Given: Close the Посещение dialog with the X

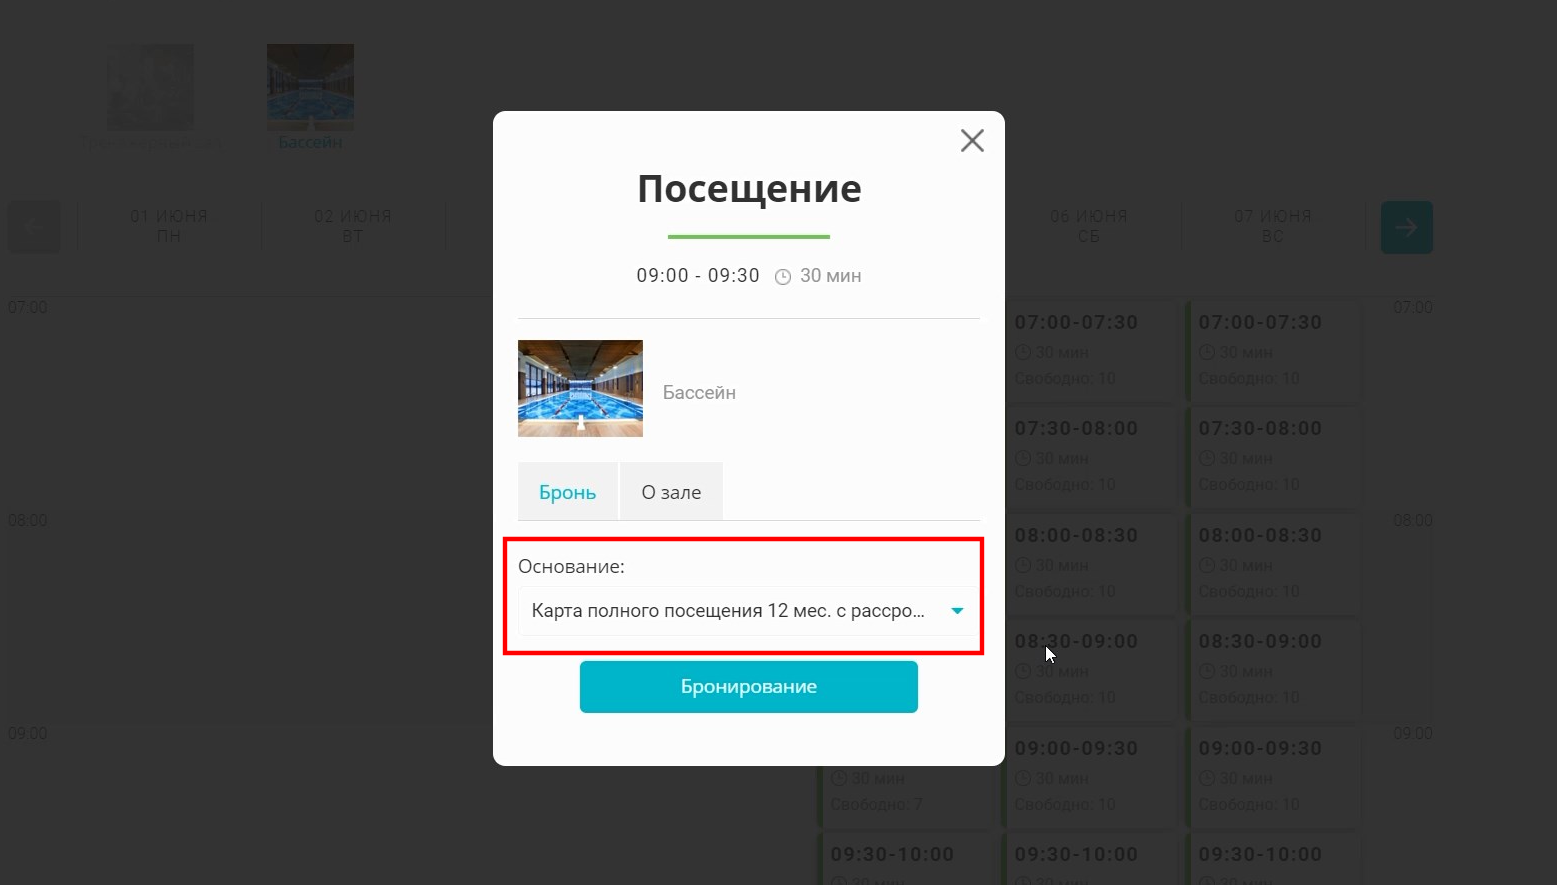Looking at the screenshot, I should (972, 141).
